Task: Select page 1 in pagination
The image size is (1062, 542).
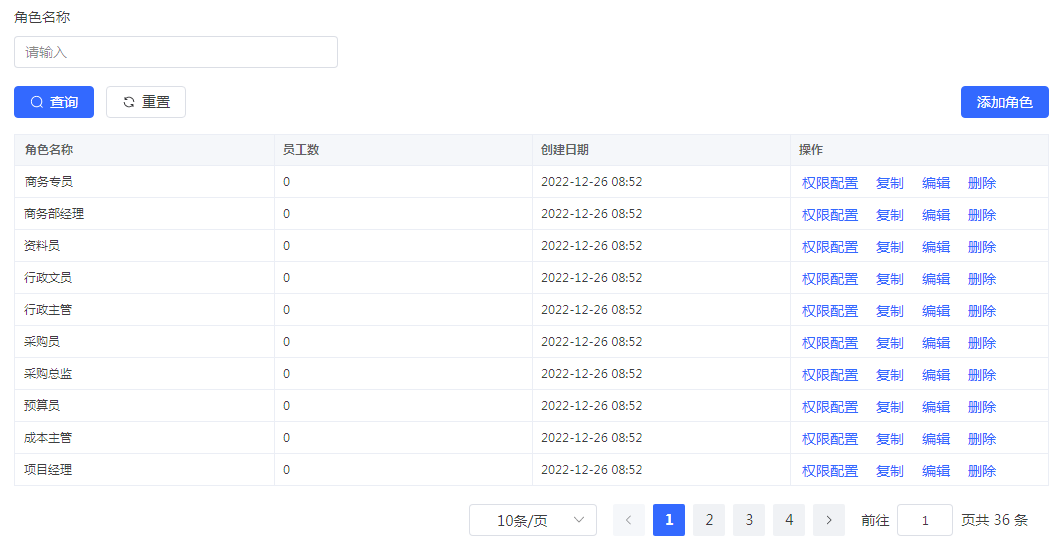Action: coord(669,520)
